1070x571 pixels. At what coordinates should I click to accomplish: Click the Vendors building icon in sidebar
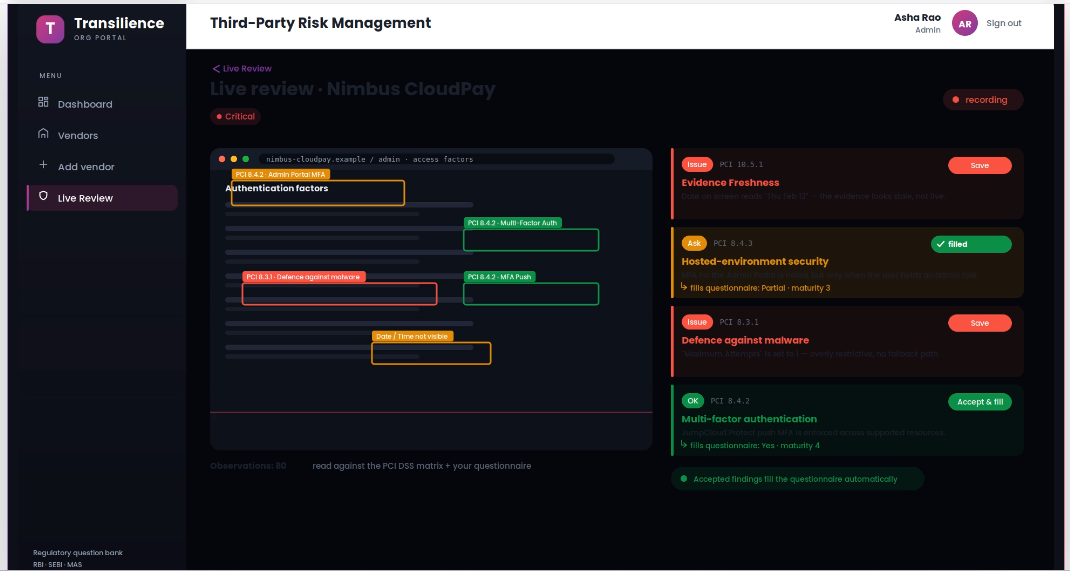tap(43, 134)
